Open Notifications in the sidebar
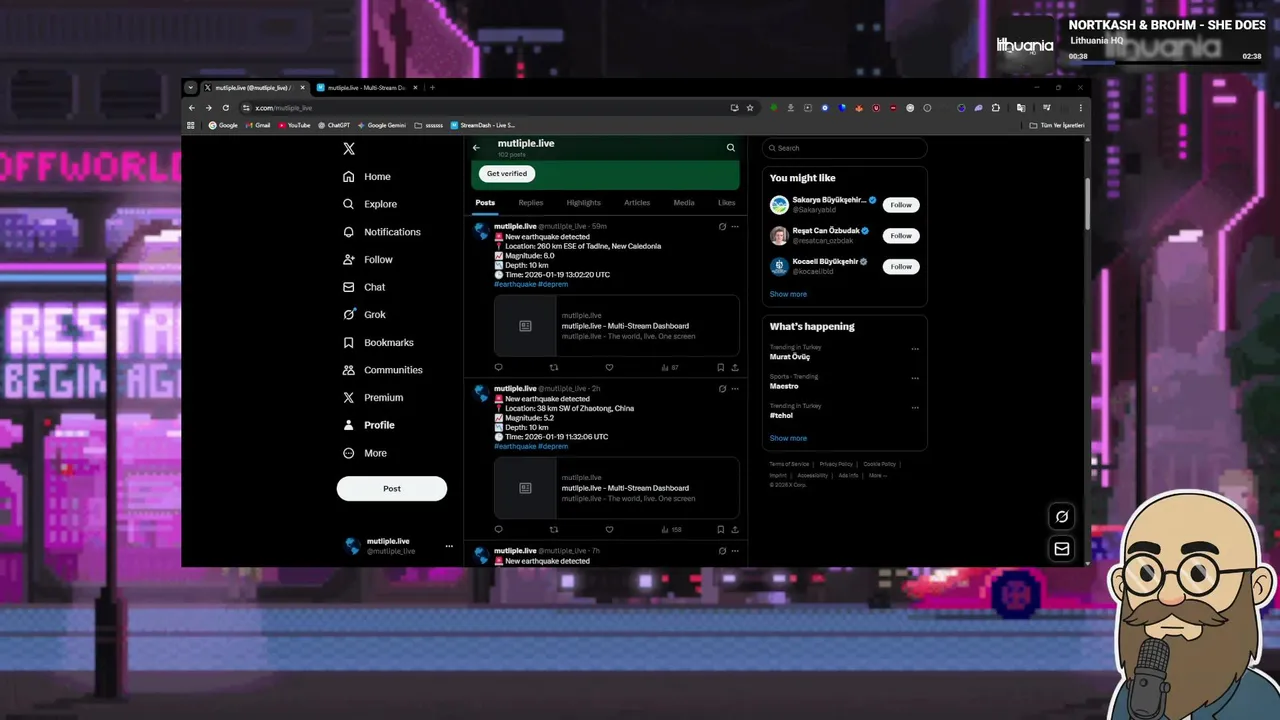Viewport: 1280px width, 720px height. (381, 232)
